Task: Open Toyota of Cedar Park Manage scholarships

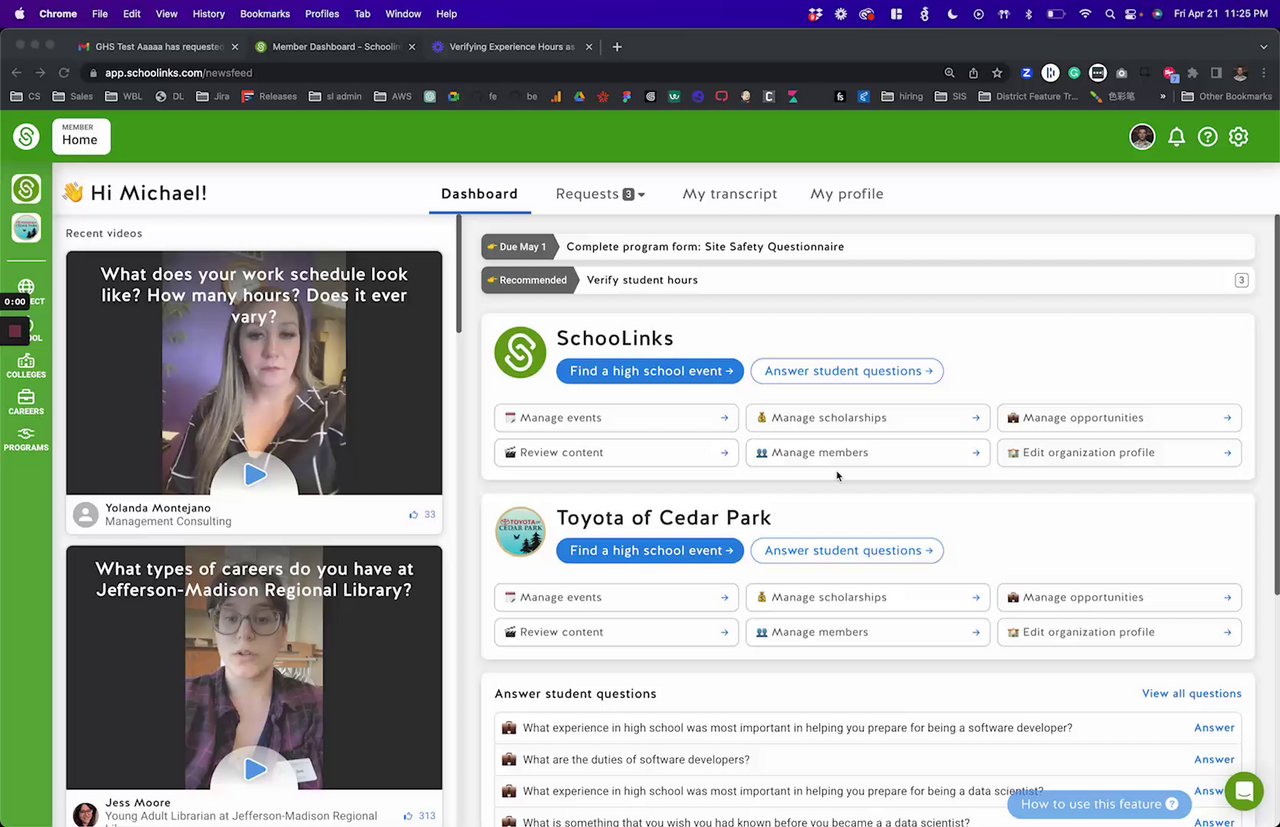Action: 868,597
